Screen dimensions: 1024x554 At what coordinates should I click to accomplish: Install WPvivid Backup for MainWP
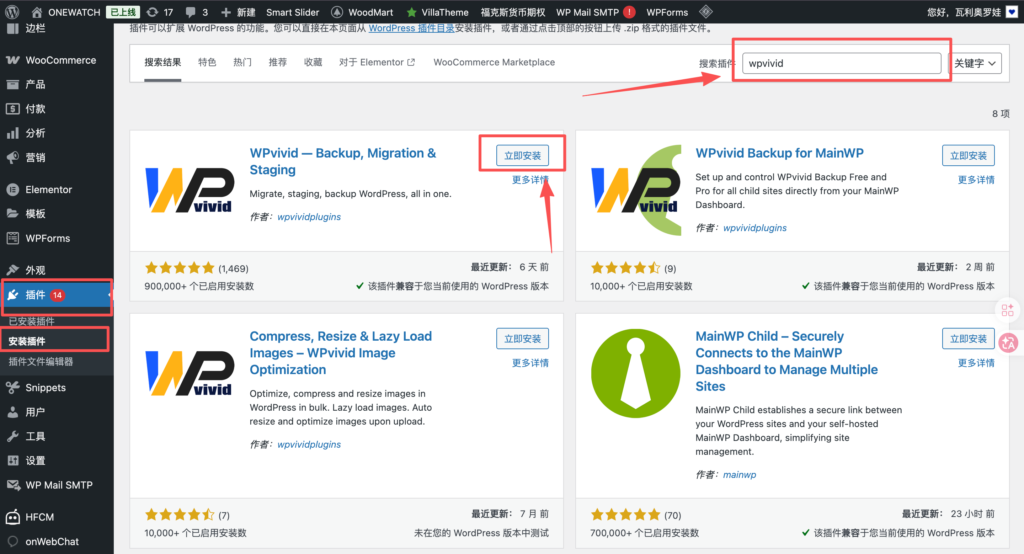968,155
